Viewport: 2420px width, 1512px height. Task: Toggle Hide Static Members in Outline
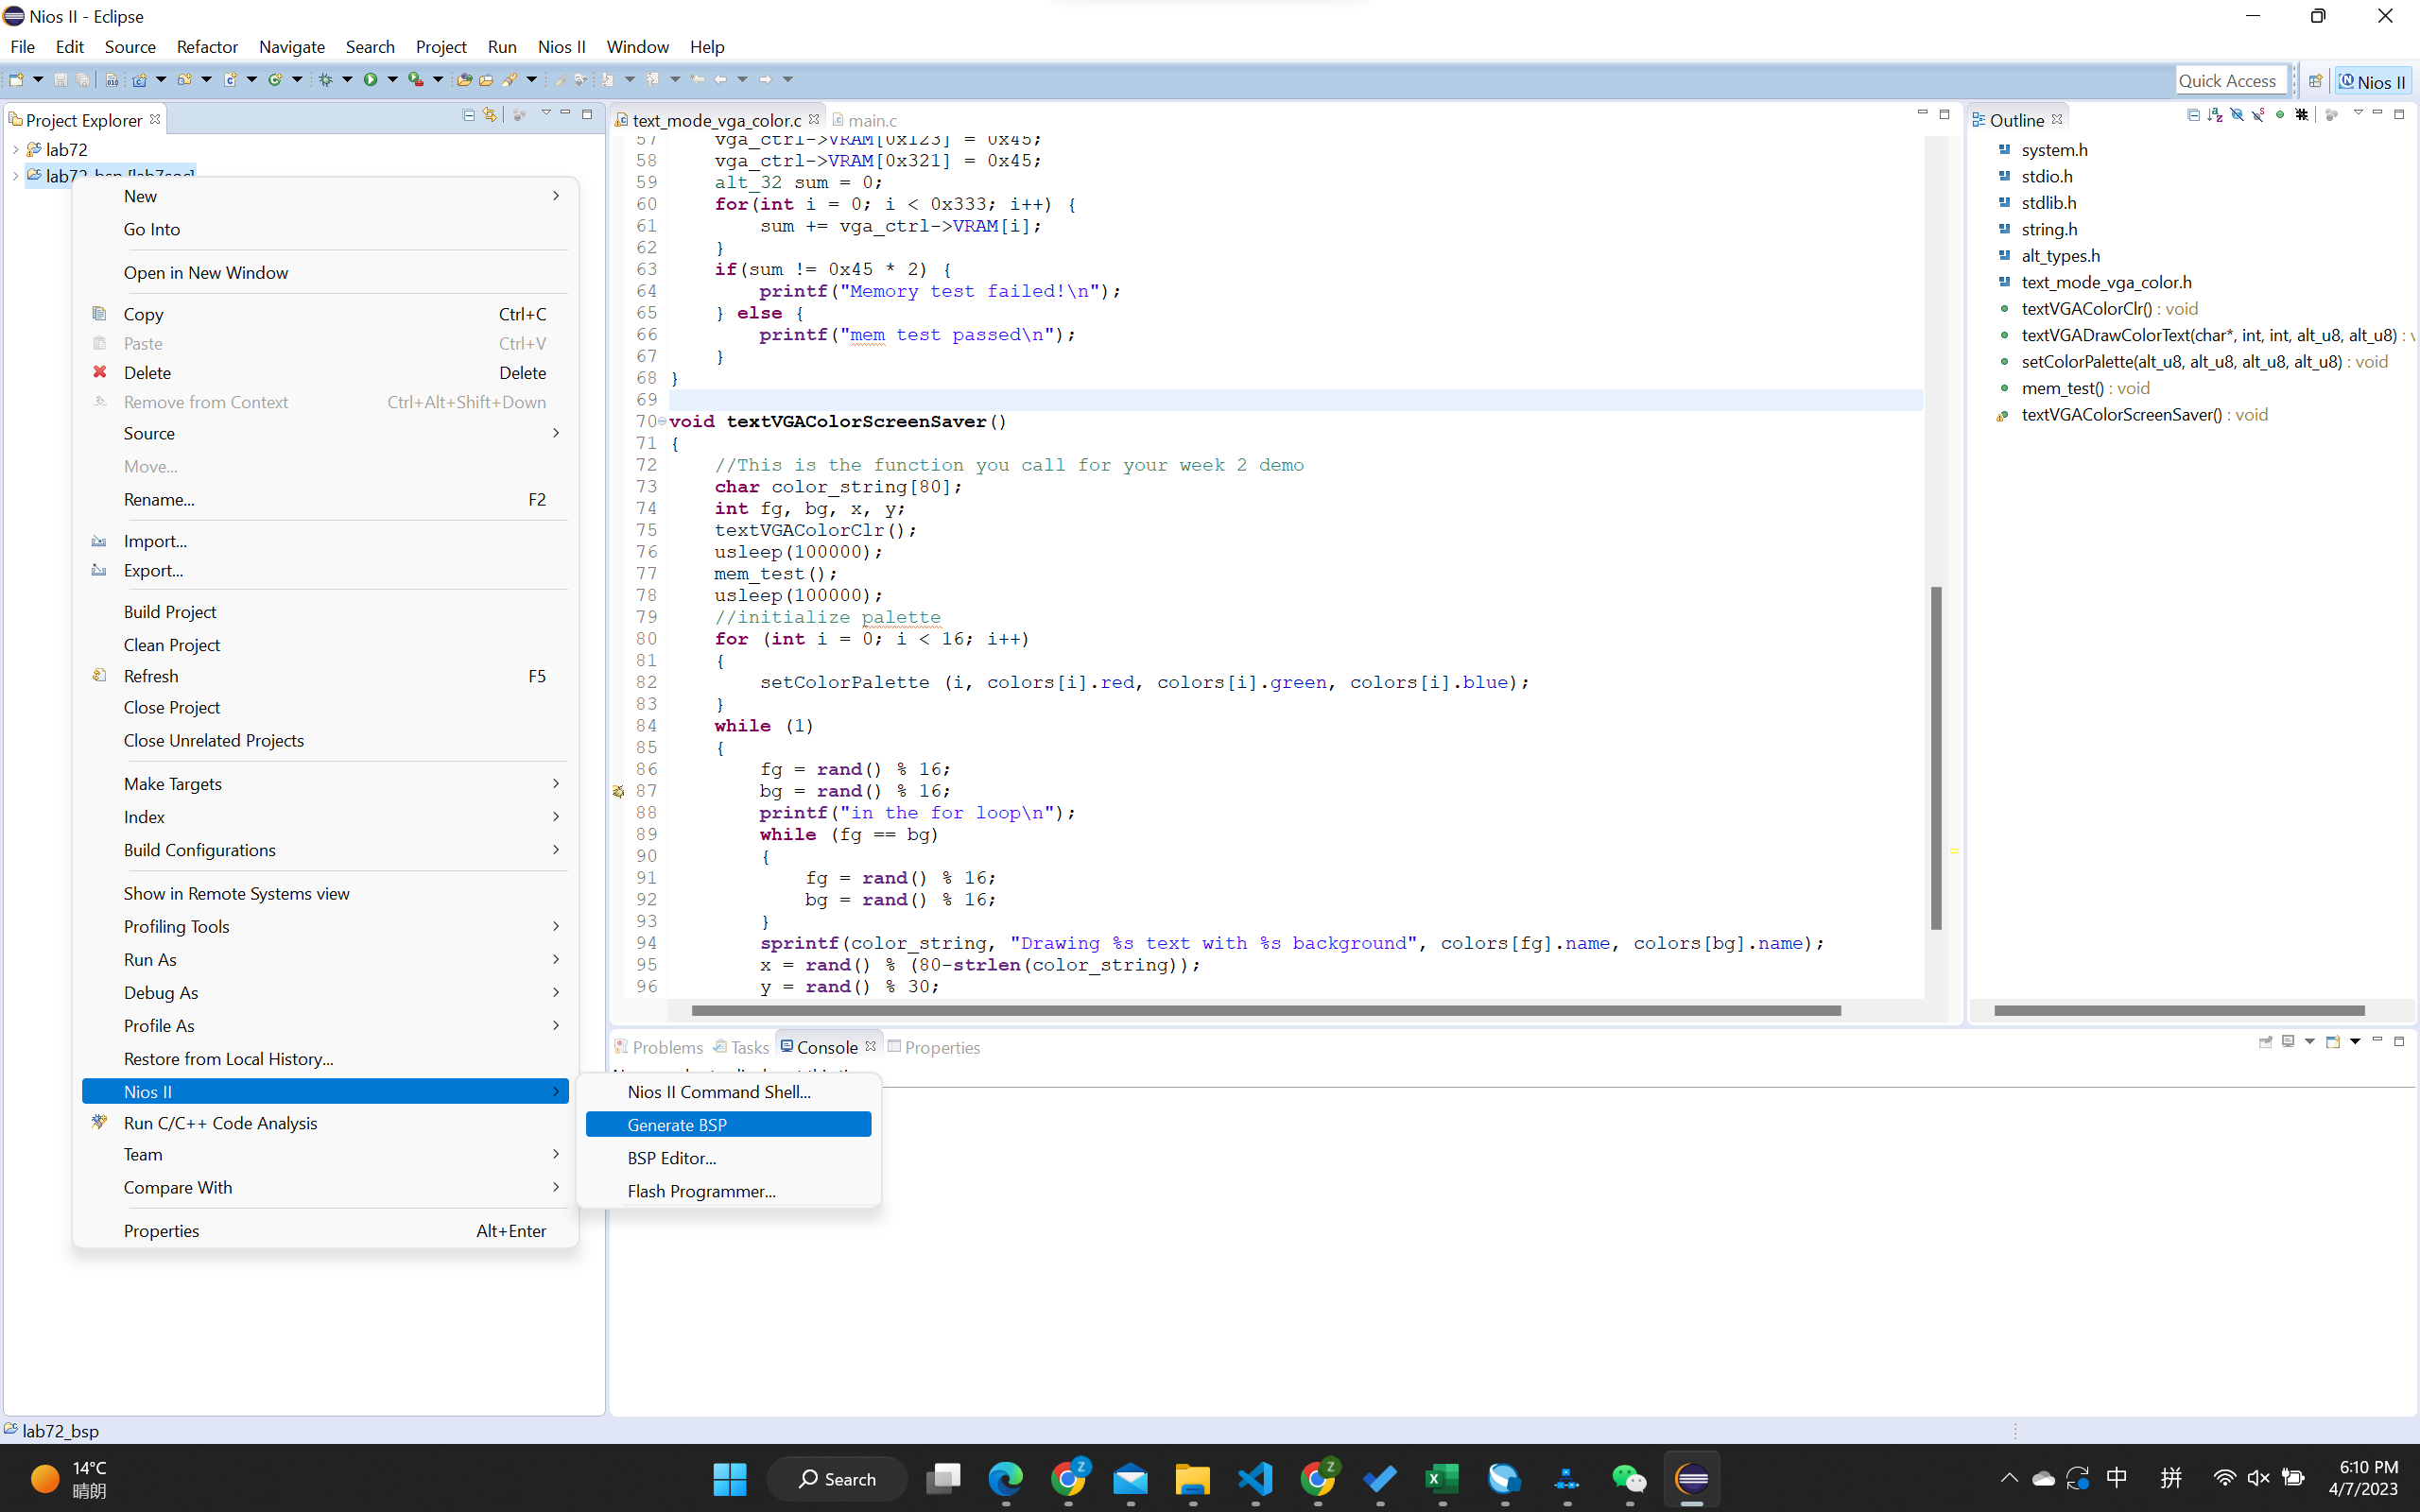point(2258,115)
